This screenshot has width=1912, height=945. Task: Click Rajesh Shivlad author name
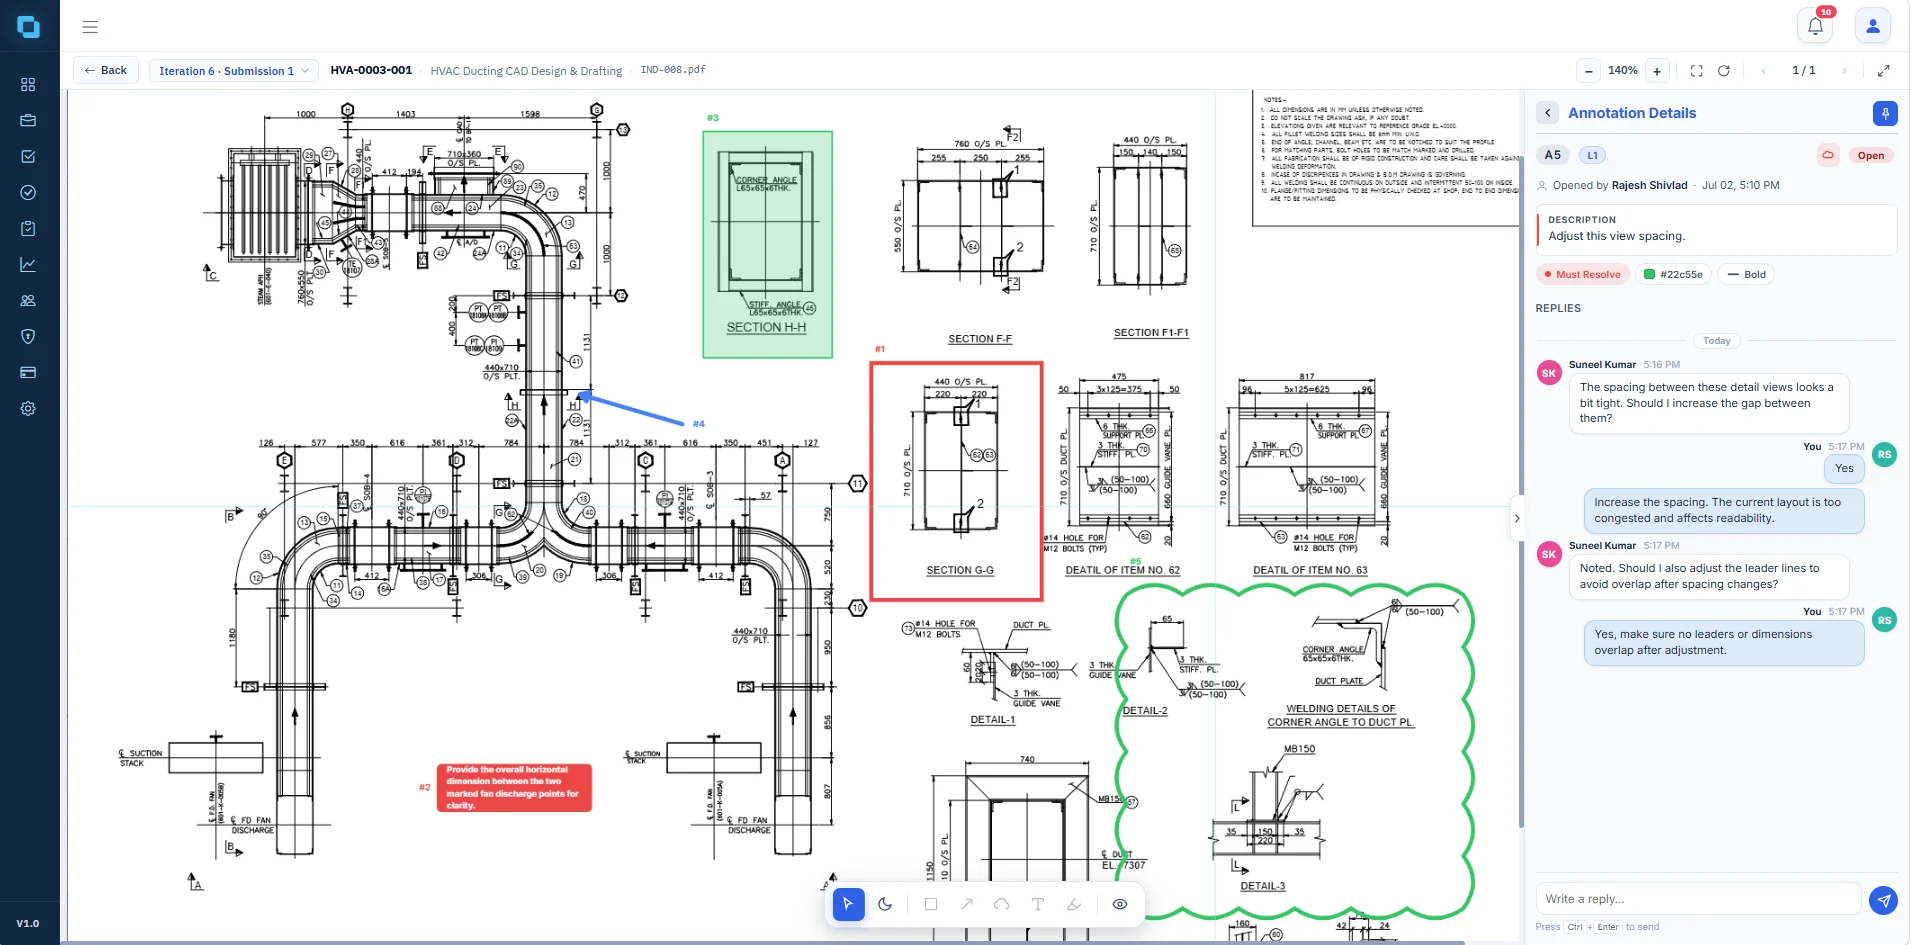click(1649, 185)
